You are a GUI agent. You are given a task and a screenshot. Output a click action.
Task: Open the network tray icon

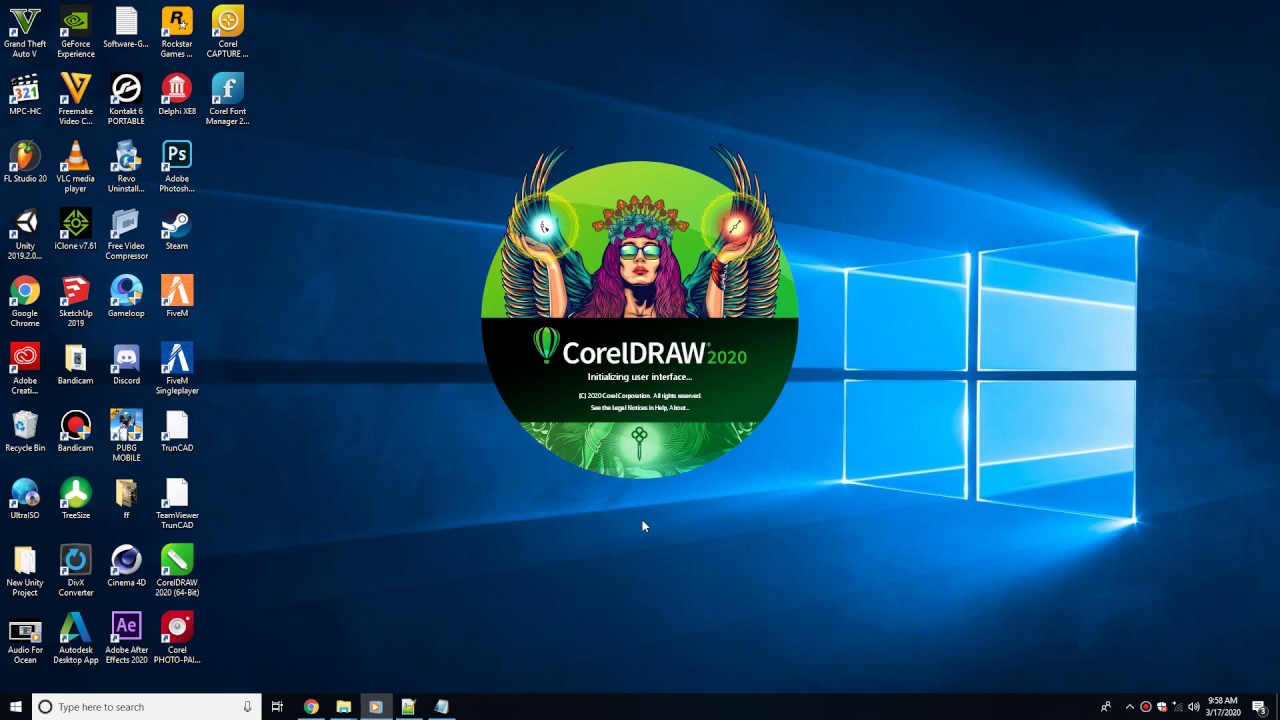[1177, 707]
